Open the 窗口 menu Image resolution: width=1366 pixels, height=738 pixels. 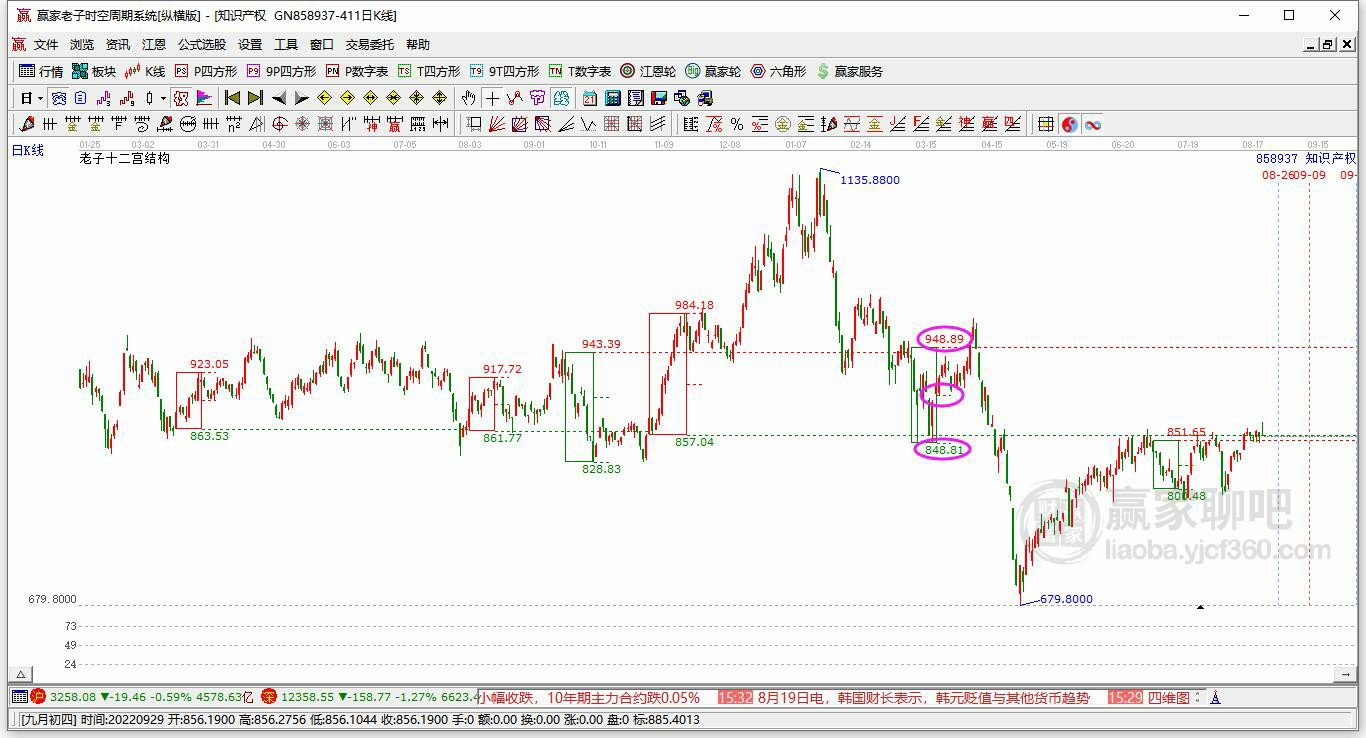(x=322, y=45)
